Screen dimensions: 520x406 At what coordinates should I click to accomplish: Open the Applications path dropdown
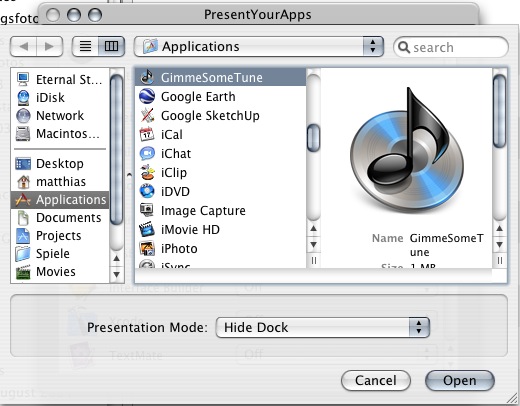coord(259,46)
